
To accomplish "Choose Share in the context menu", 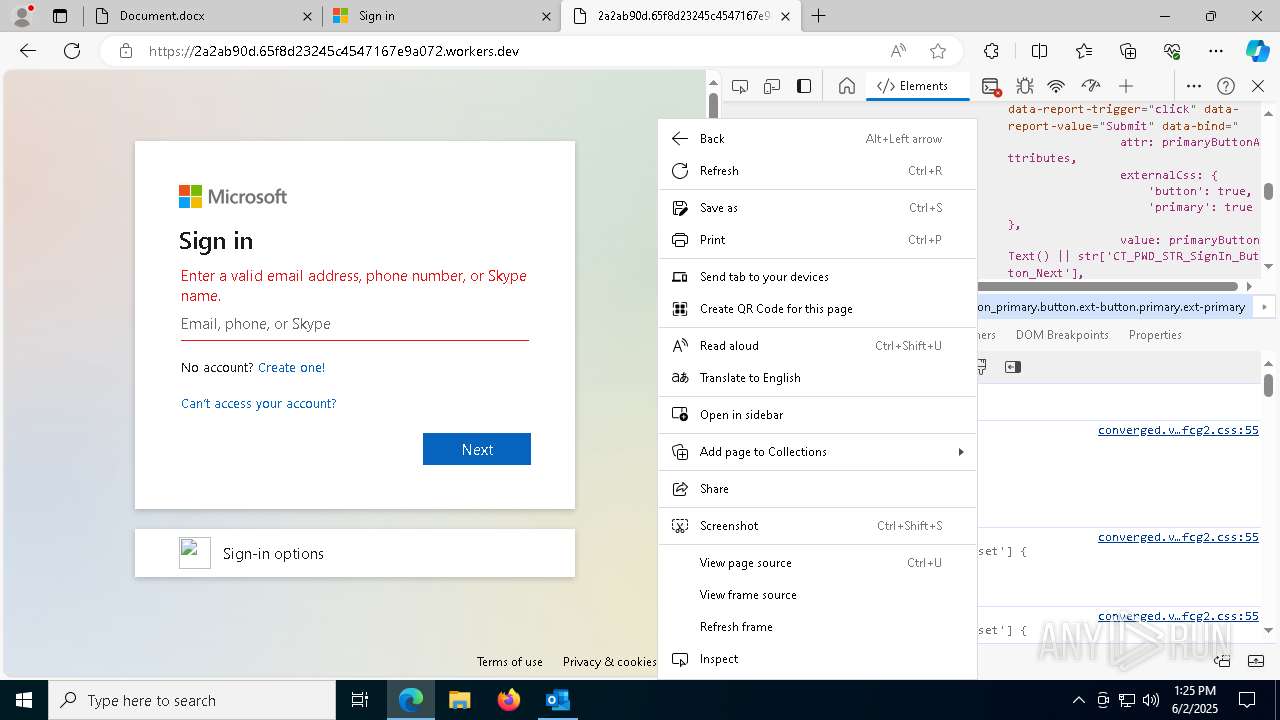I will (817, 489).
